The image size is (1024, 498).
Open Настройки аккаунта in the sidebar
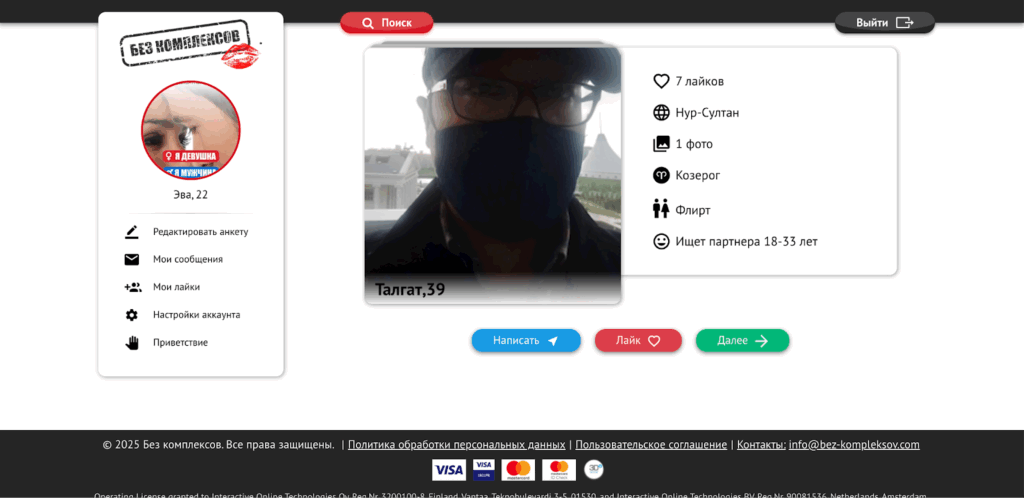point(196,315)
